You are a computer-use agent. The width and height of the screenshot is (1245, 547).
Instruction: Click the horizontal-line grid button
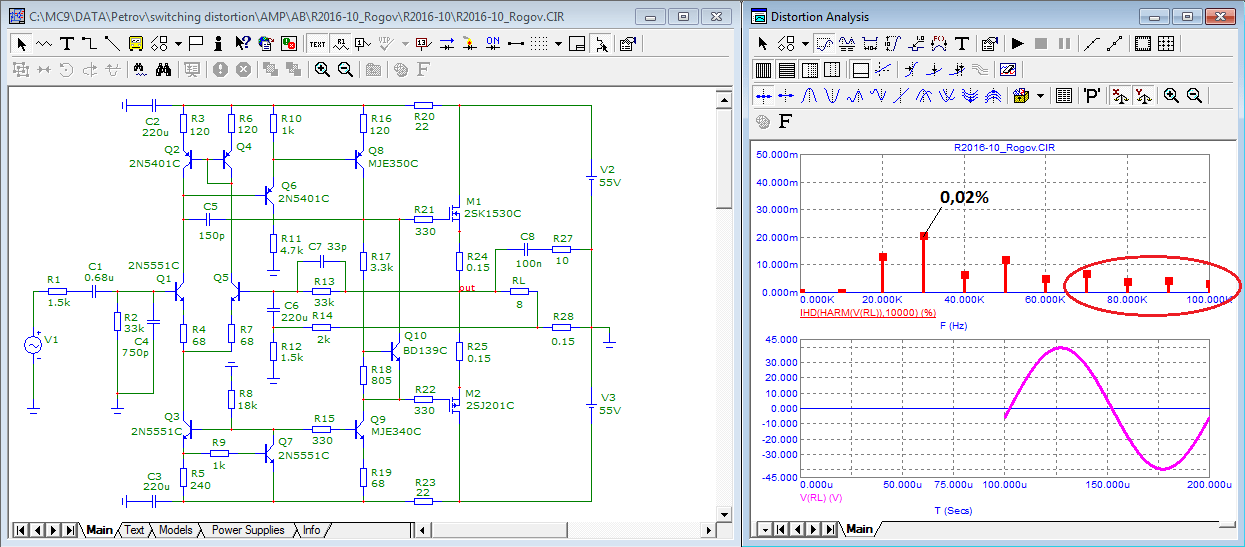786,69
